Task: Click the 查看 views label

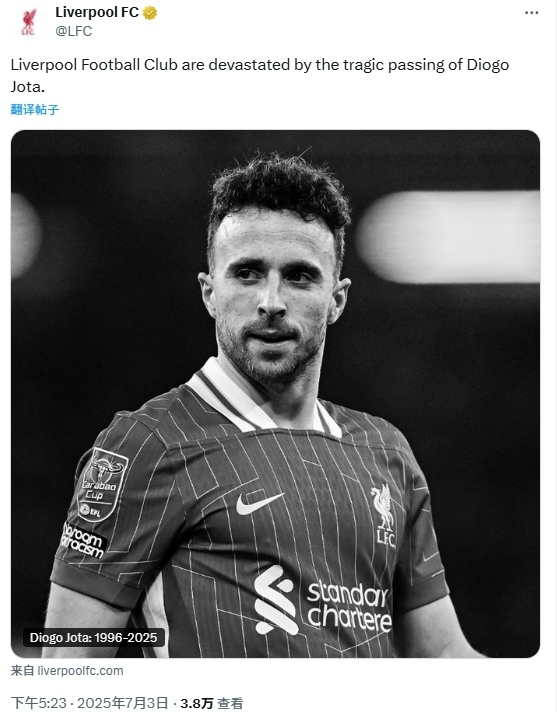Action: 230,703
